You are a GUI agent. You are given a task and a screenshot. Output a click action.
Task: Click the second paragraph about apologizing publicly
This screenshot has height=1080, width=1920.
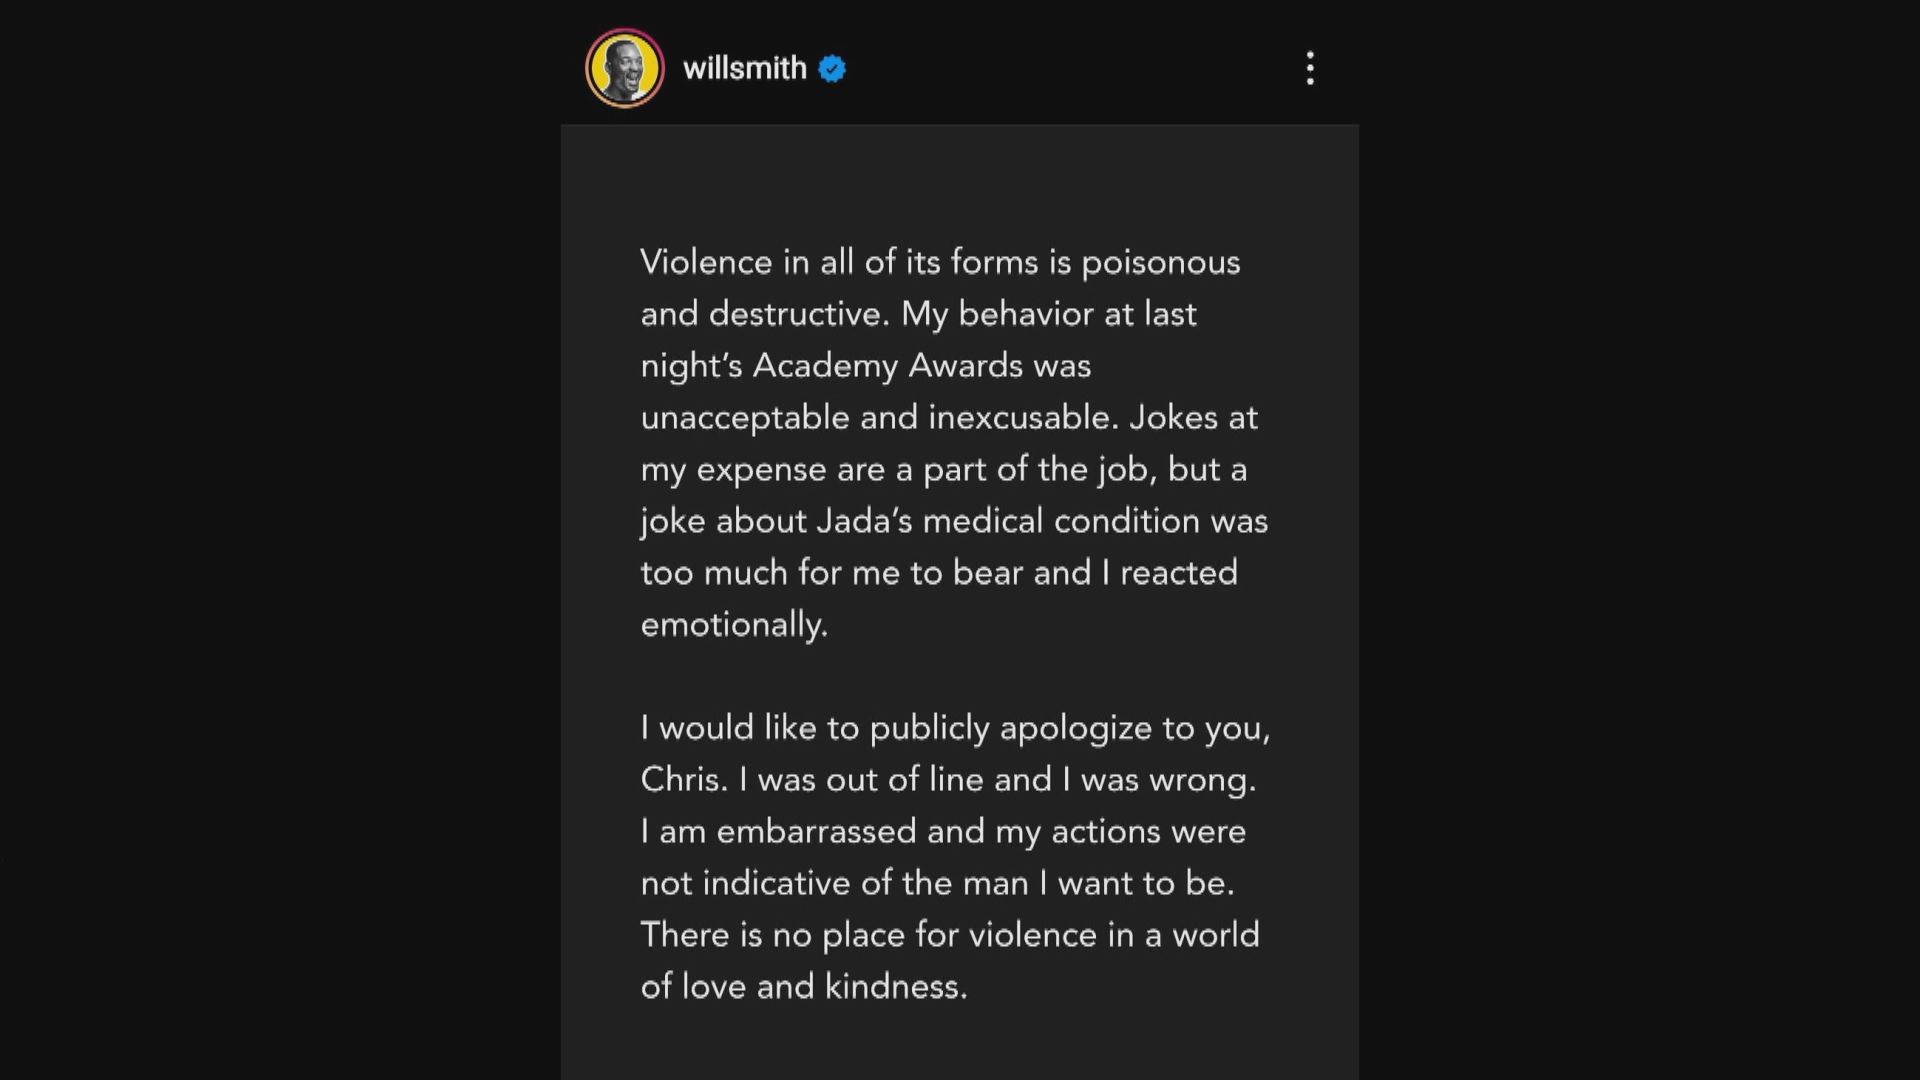pos(954,856)
